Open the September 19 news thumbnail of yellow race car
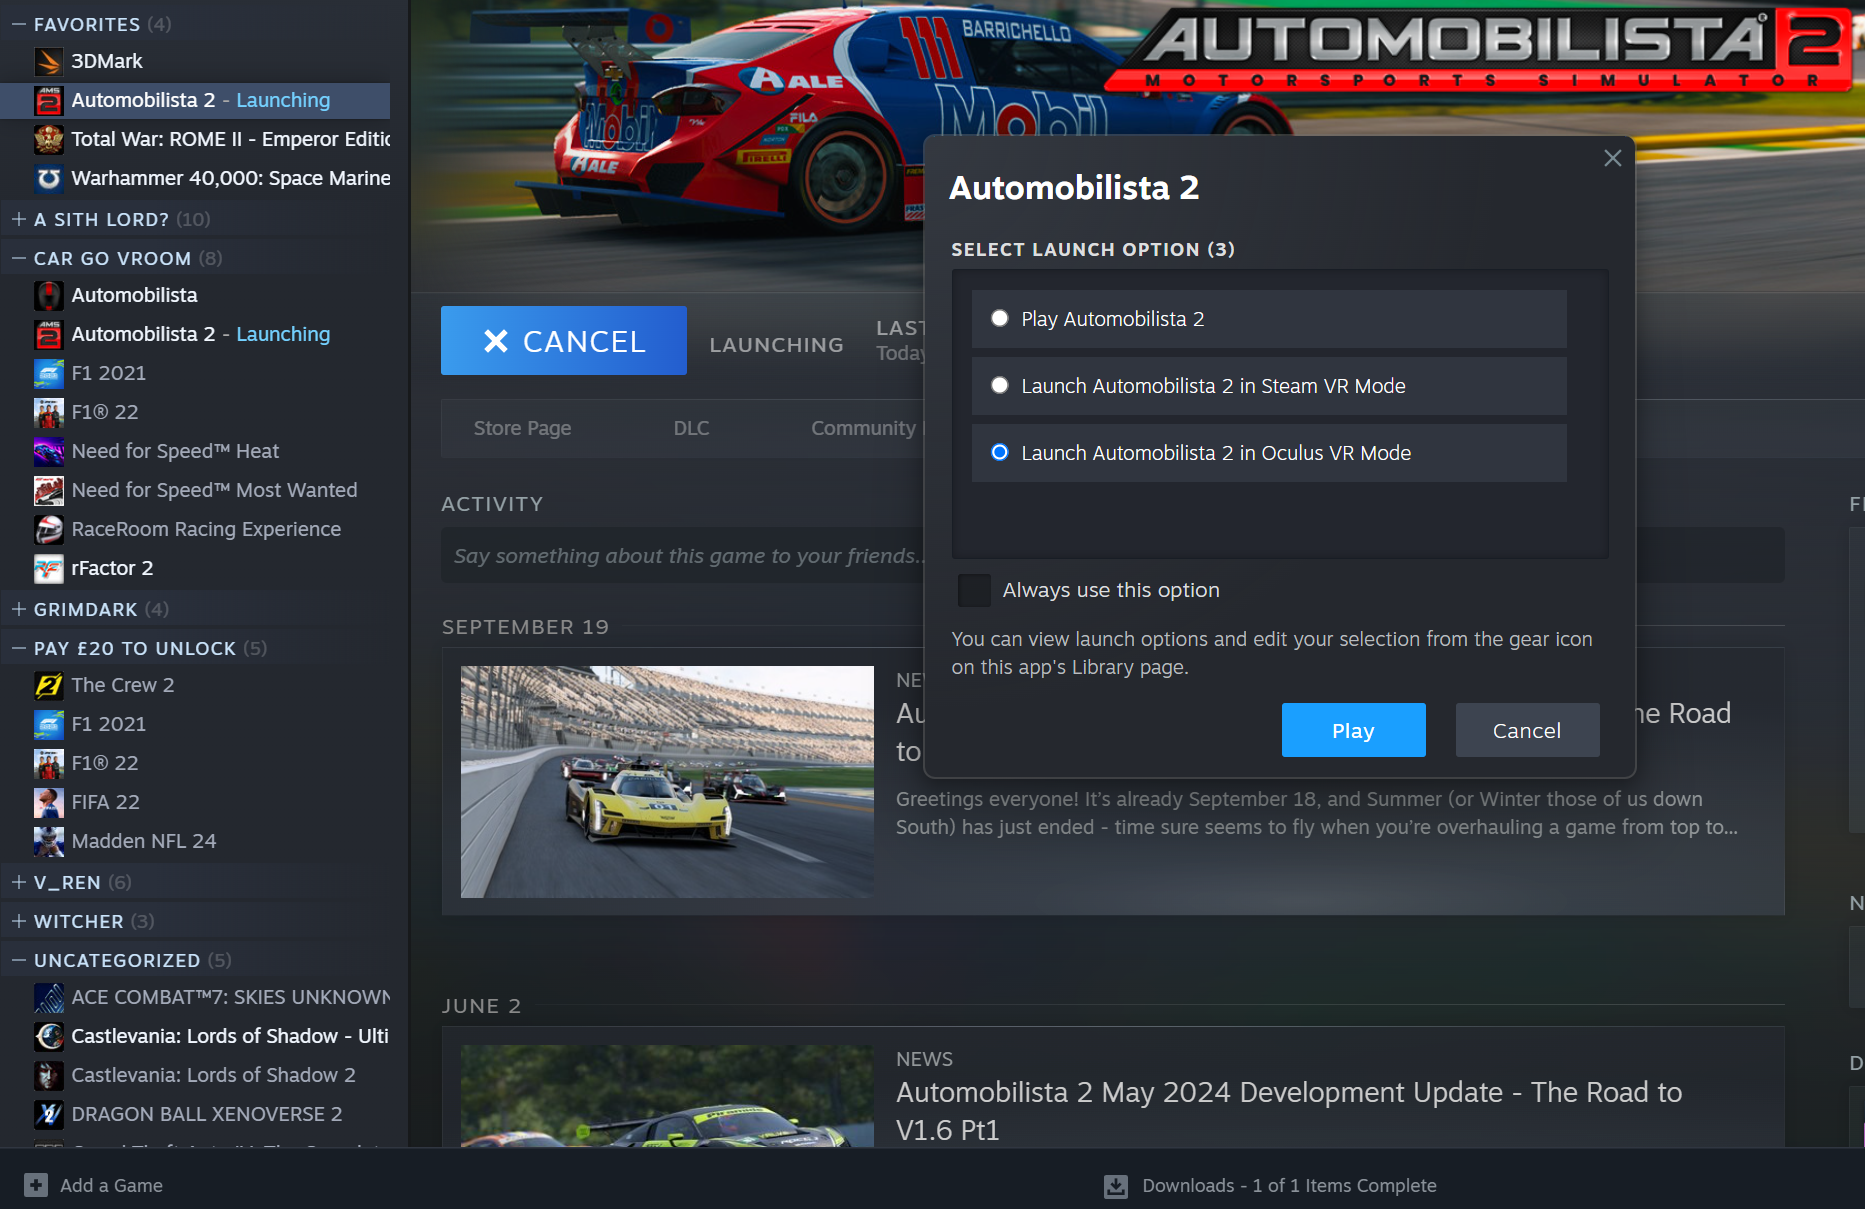This screenshot has height=1209, width=1865. coord(667,781)
